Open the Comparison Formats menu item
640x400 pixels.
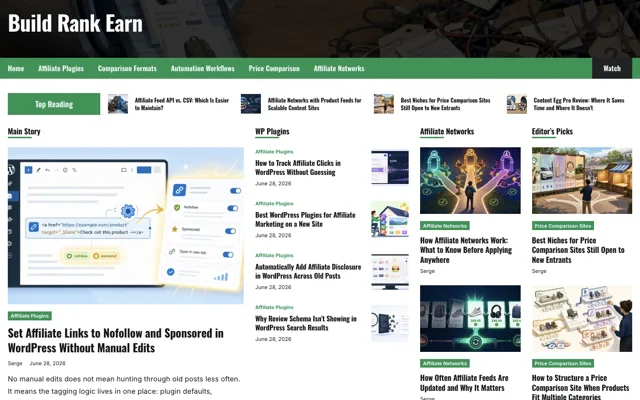pos(127,69)
